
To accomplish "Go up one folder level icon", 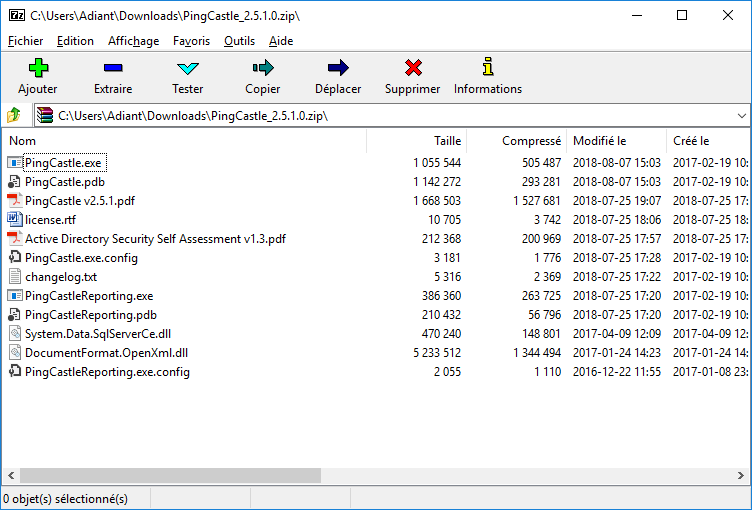I will [x=14, y=115].
